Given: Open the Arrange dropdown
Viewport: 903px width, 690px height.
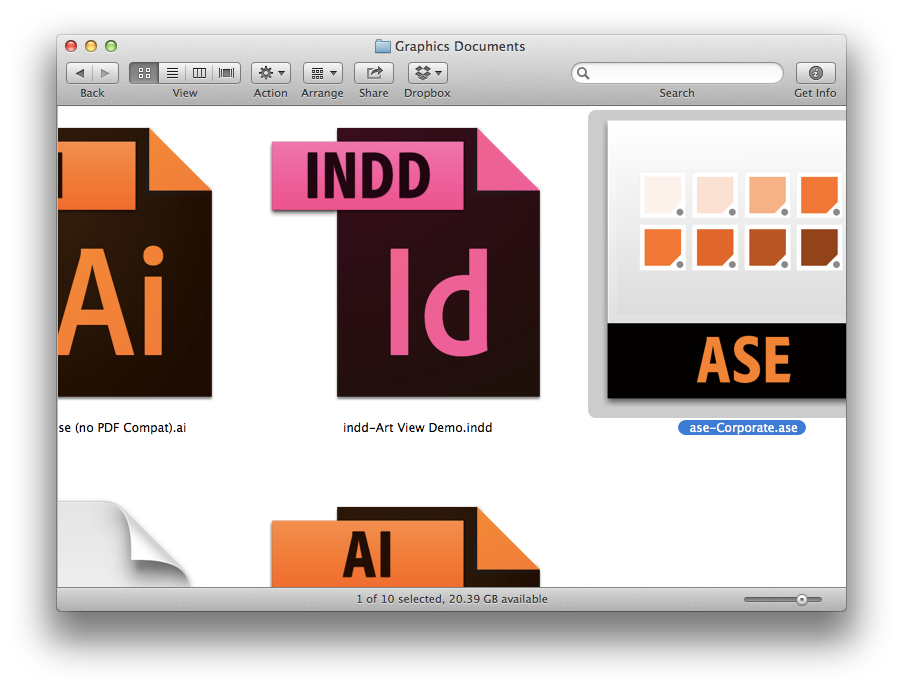Looking at the screenshot, I should pos(322,73).
